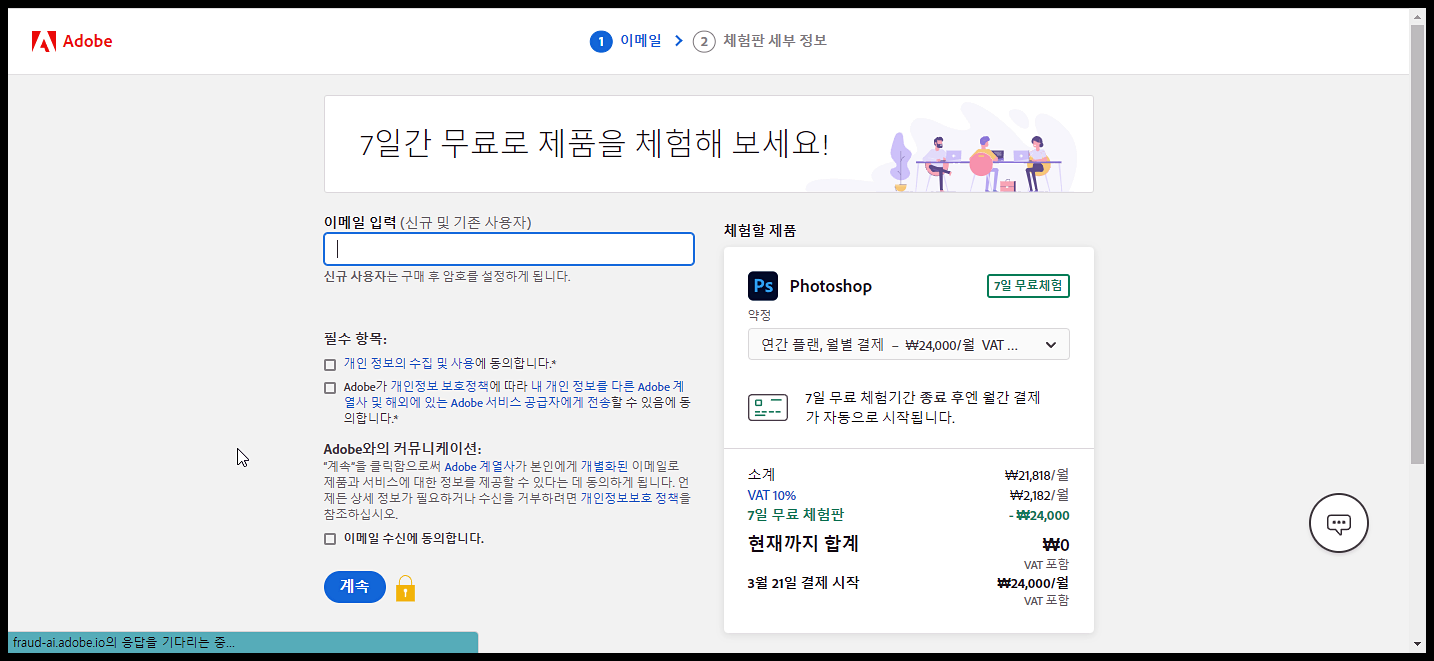The width and height of the screenshot is (1434, 661).
Task: Click the 현재까지 합계 total label
Action: [803, 544]
